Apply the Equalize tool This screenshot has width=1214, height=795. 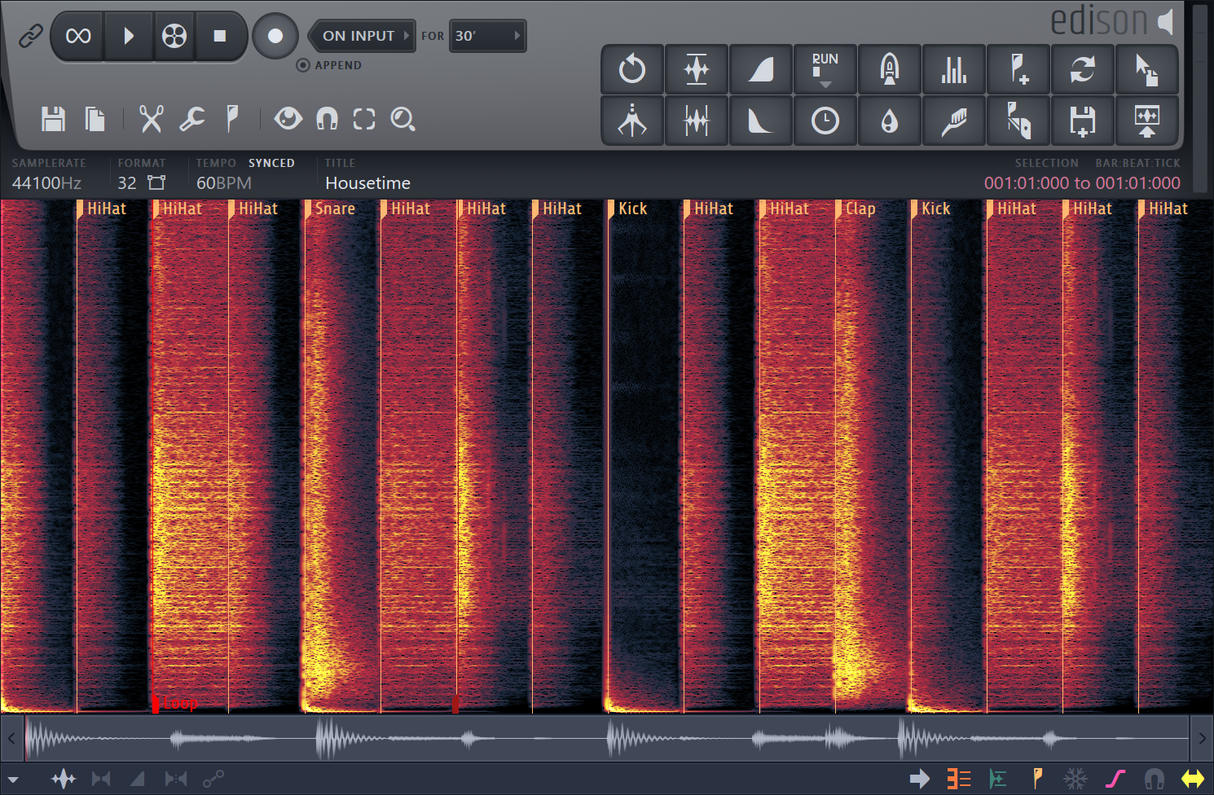[x=954, y=69]
